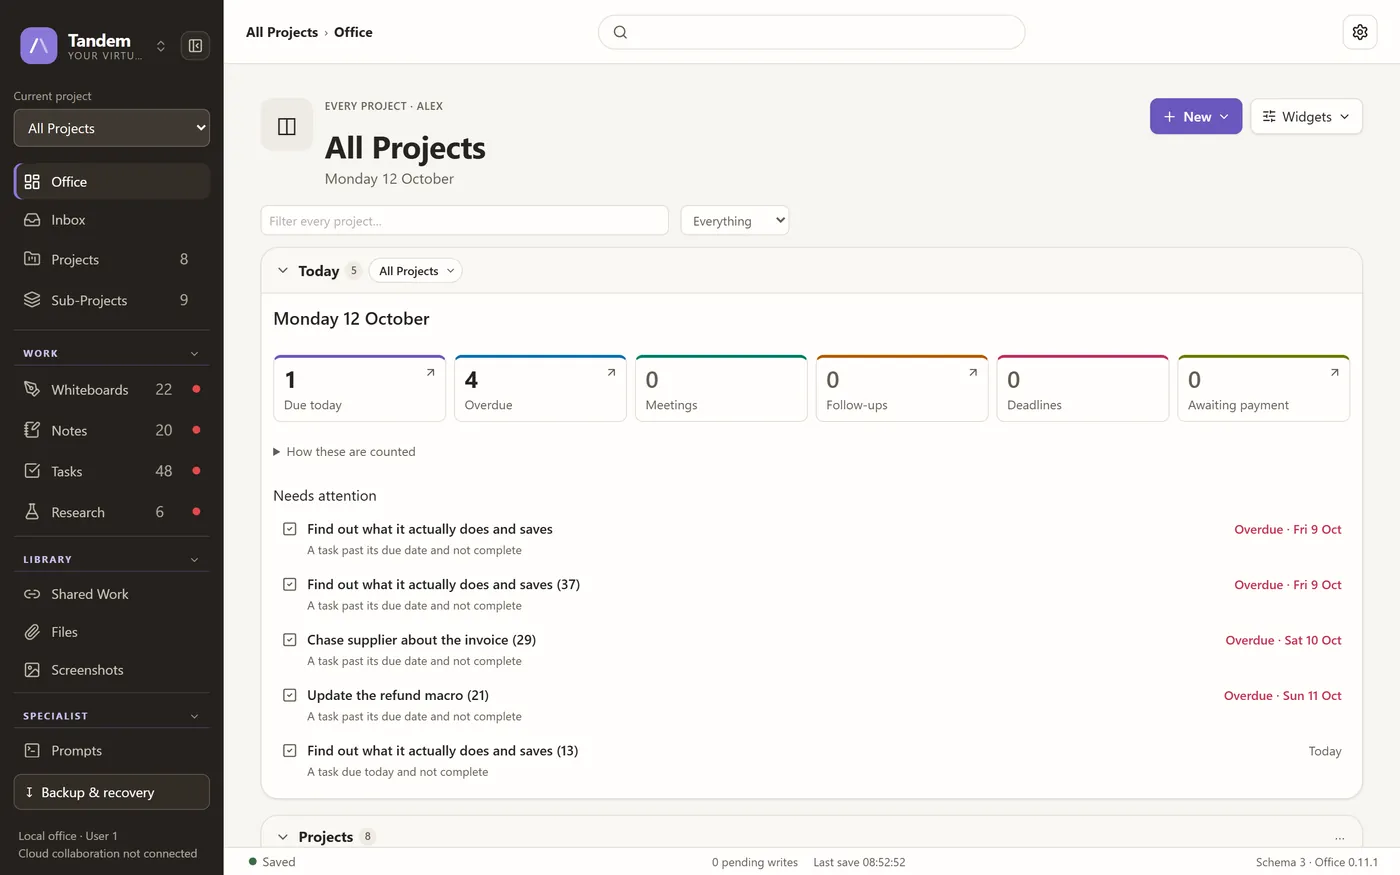Click the search magnifier icon
This screenshot has width=1400, height=875.
click(x=620, y=32)
